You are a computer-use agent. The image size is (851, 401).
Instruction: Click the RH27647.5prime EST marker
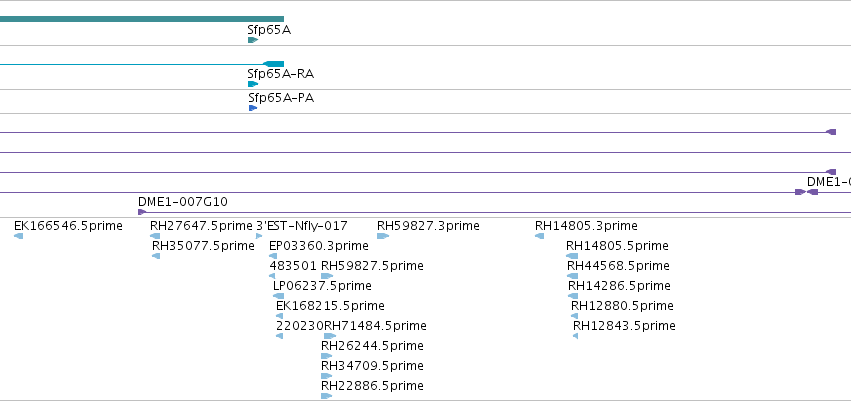[155, 236]
